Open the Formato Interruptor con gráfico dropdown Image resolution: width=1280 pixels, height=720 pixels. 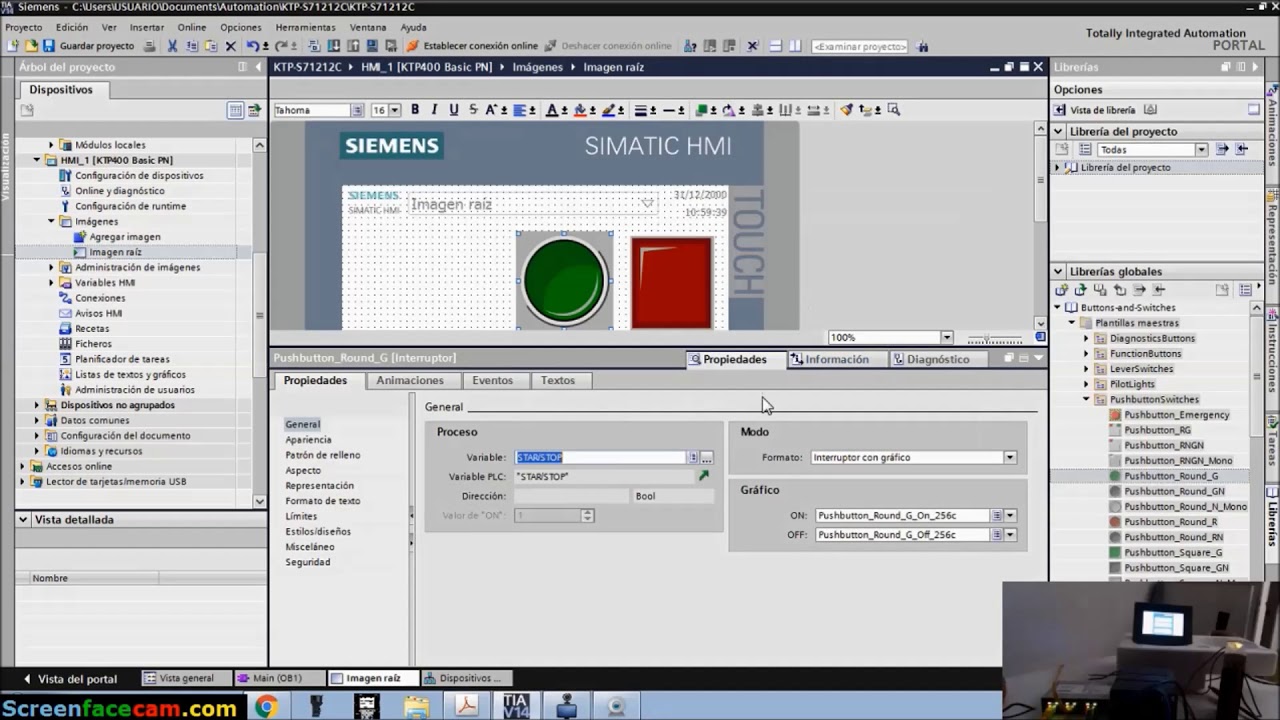coord(1009,457)
